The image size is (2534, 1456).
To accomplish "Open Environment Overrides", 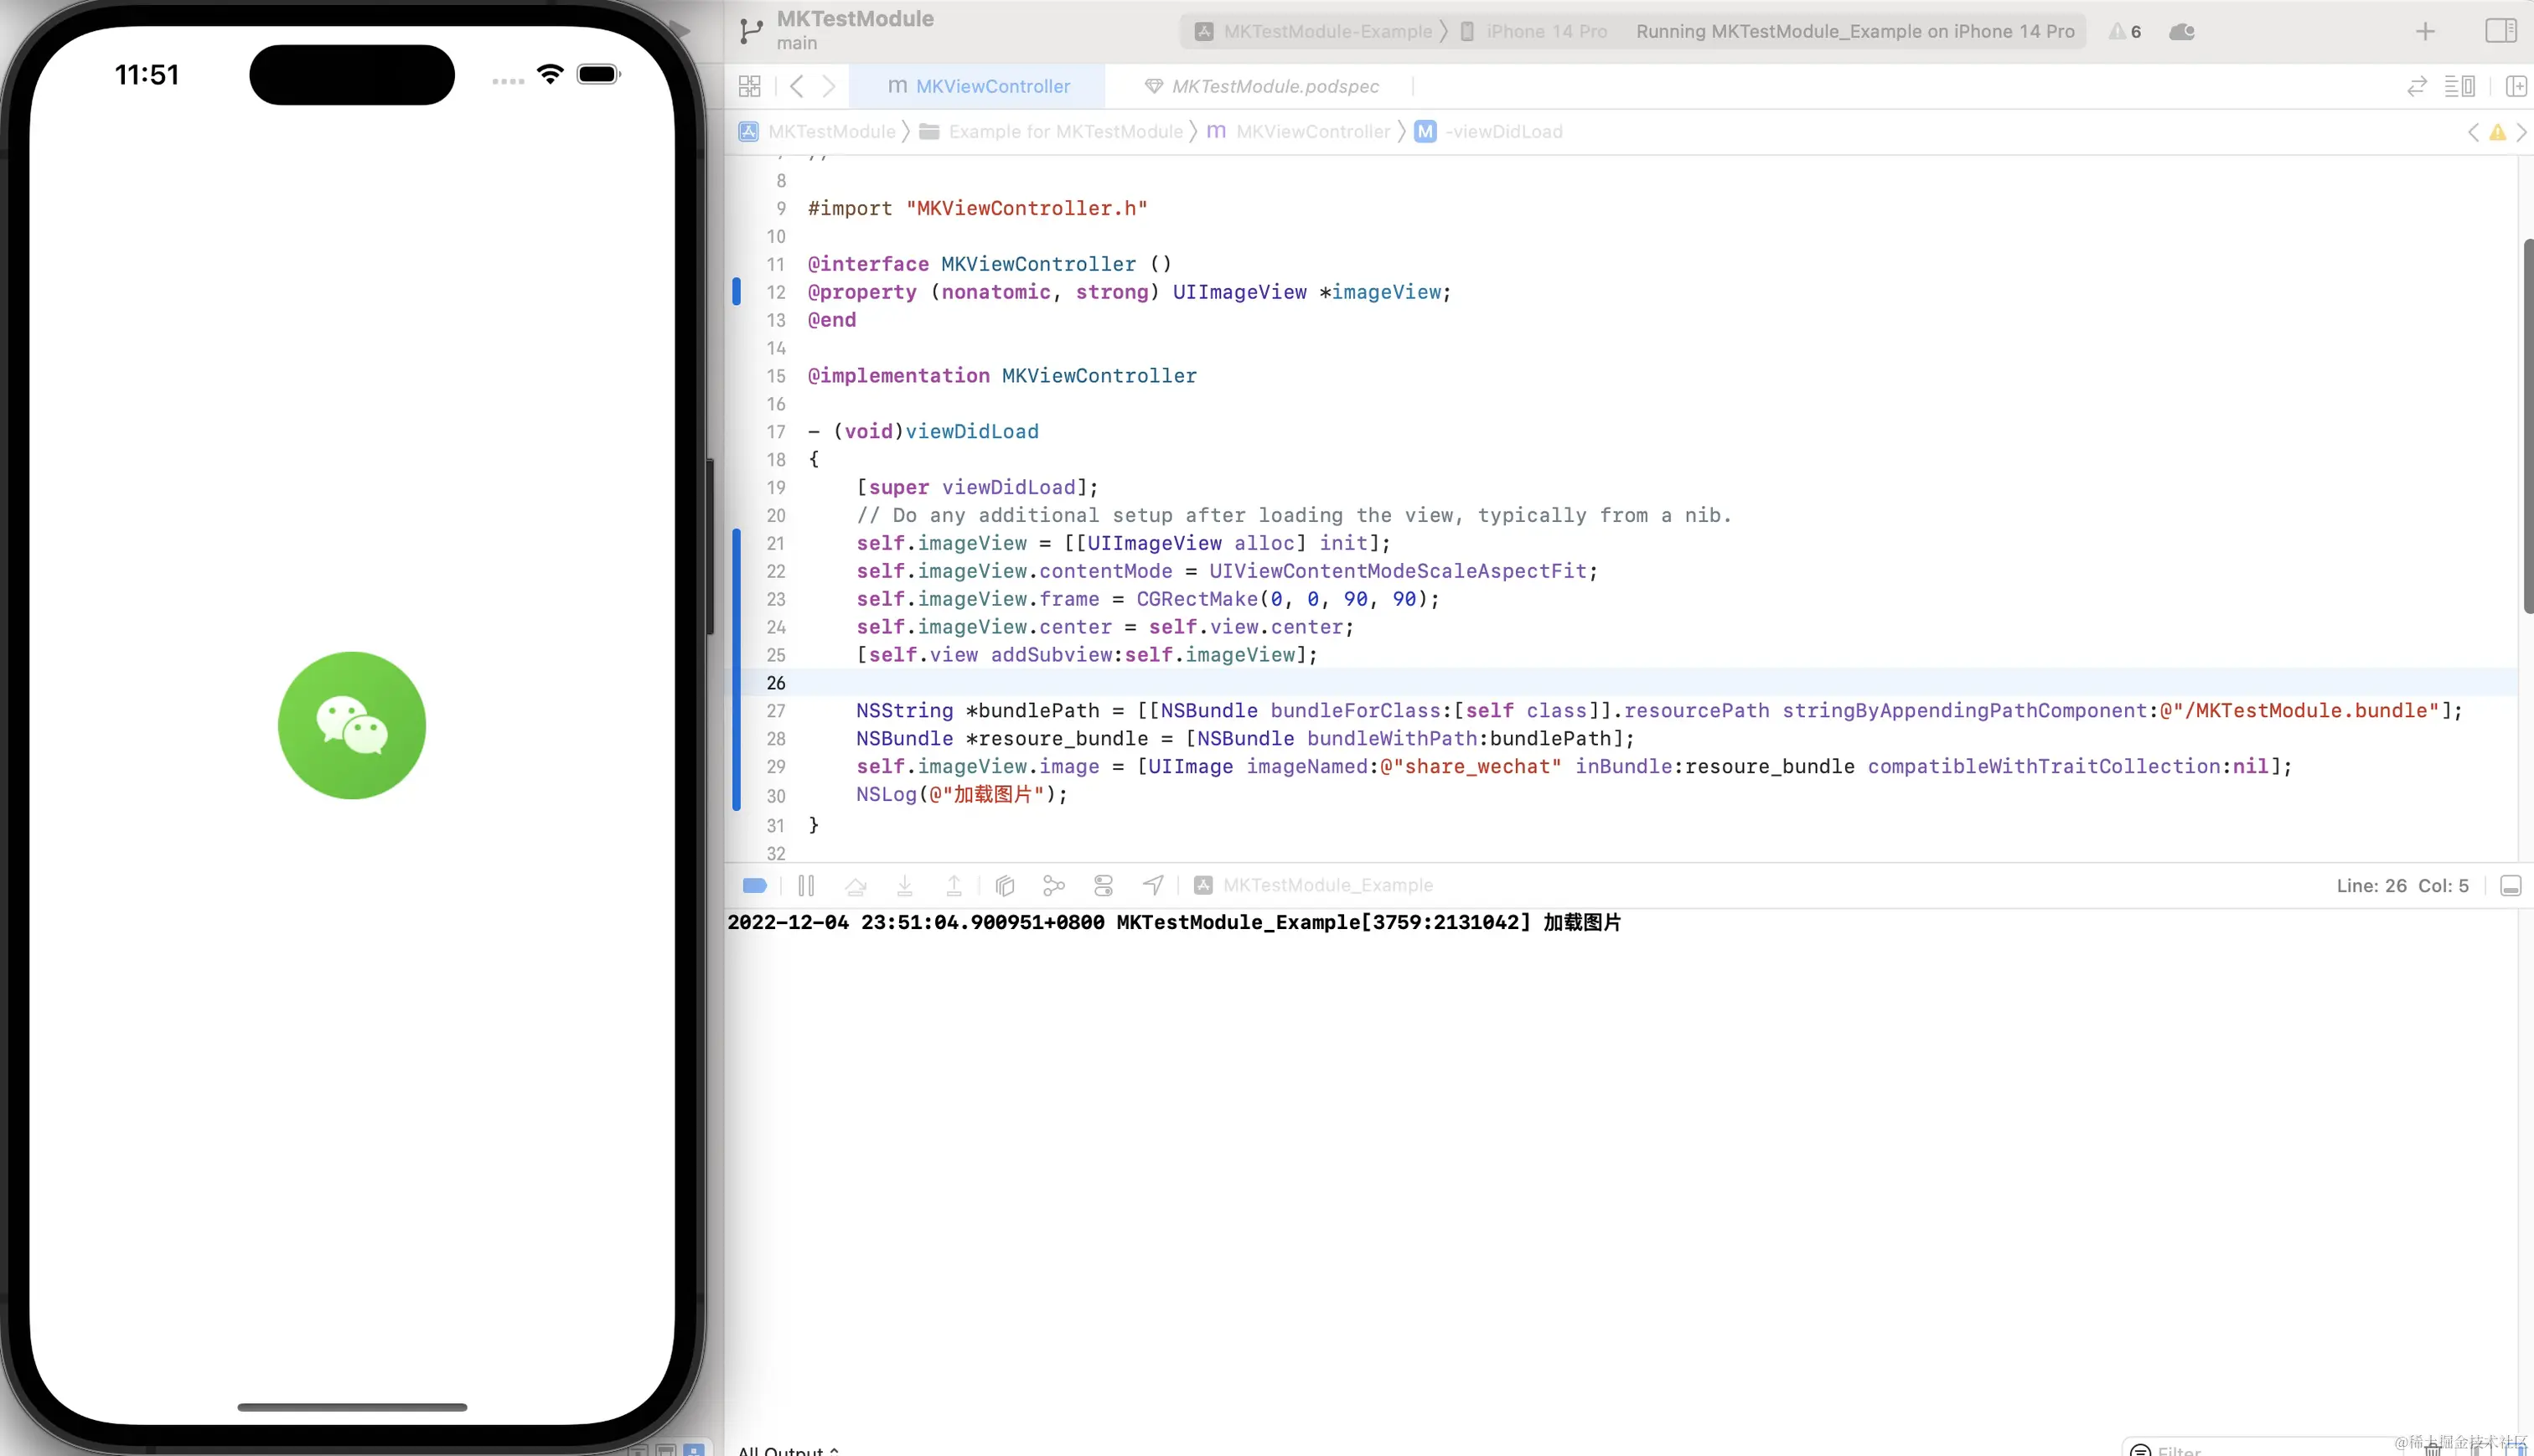I will [1103, 886].
